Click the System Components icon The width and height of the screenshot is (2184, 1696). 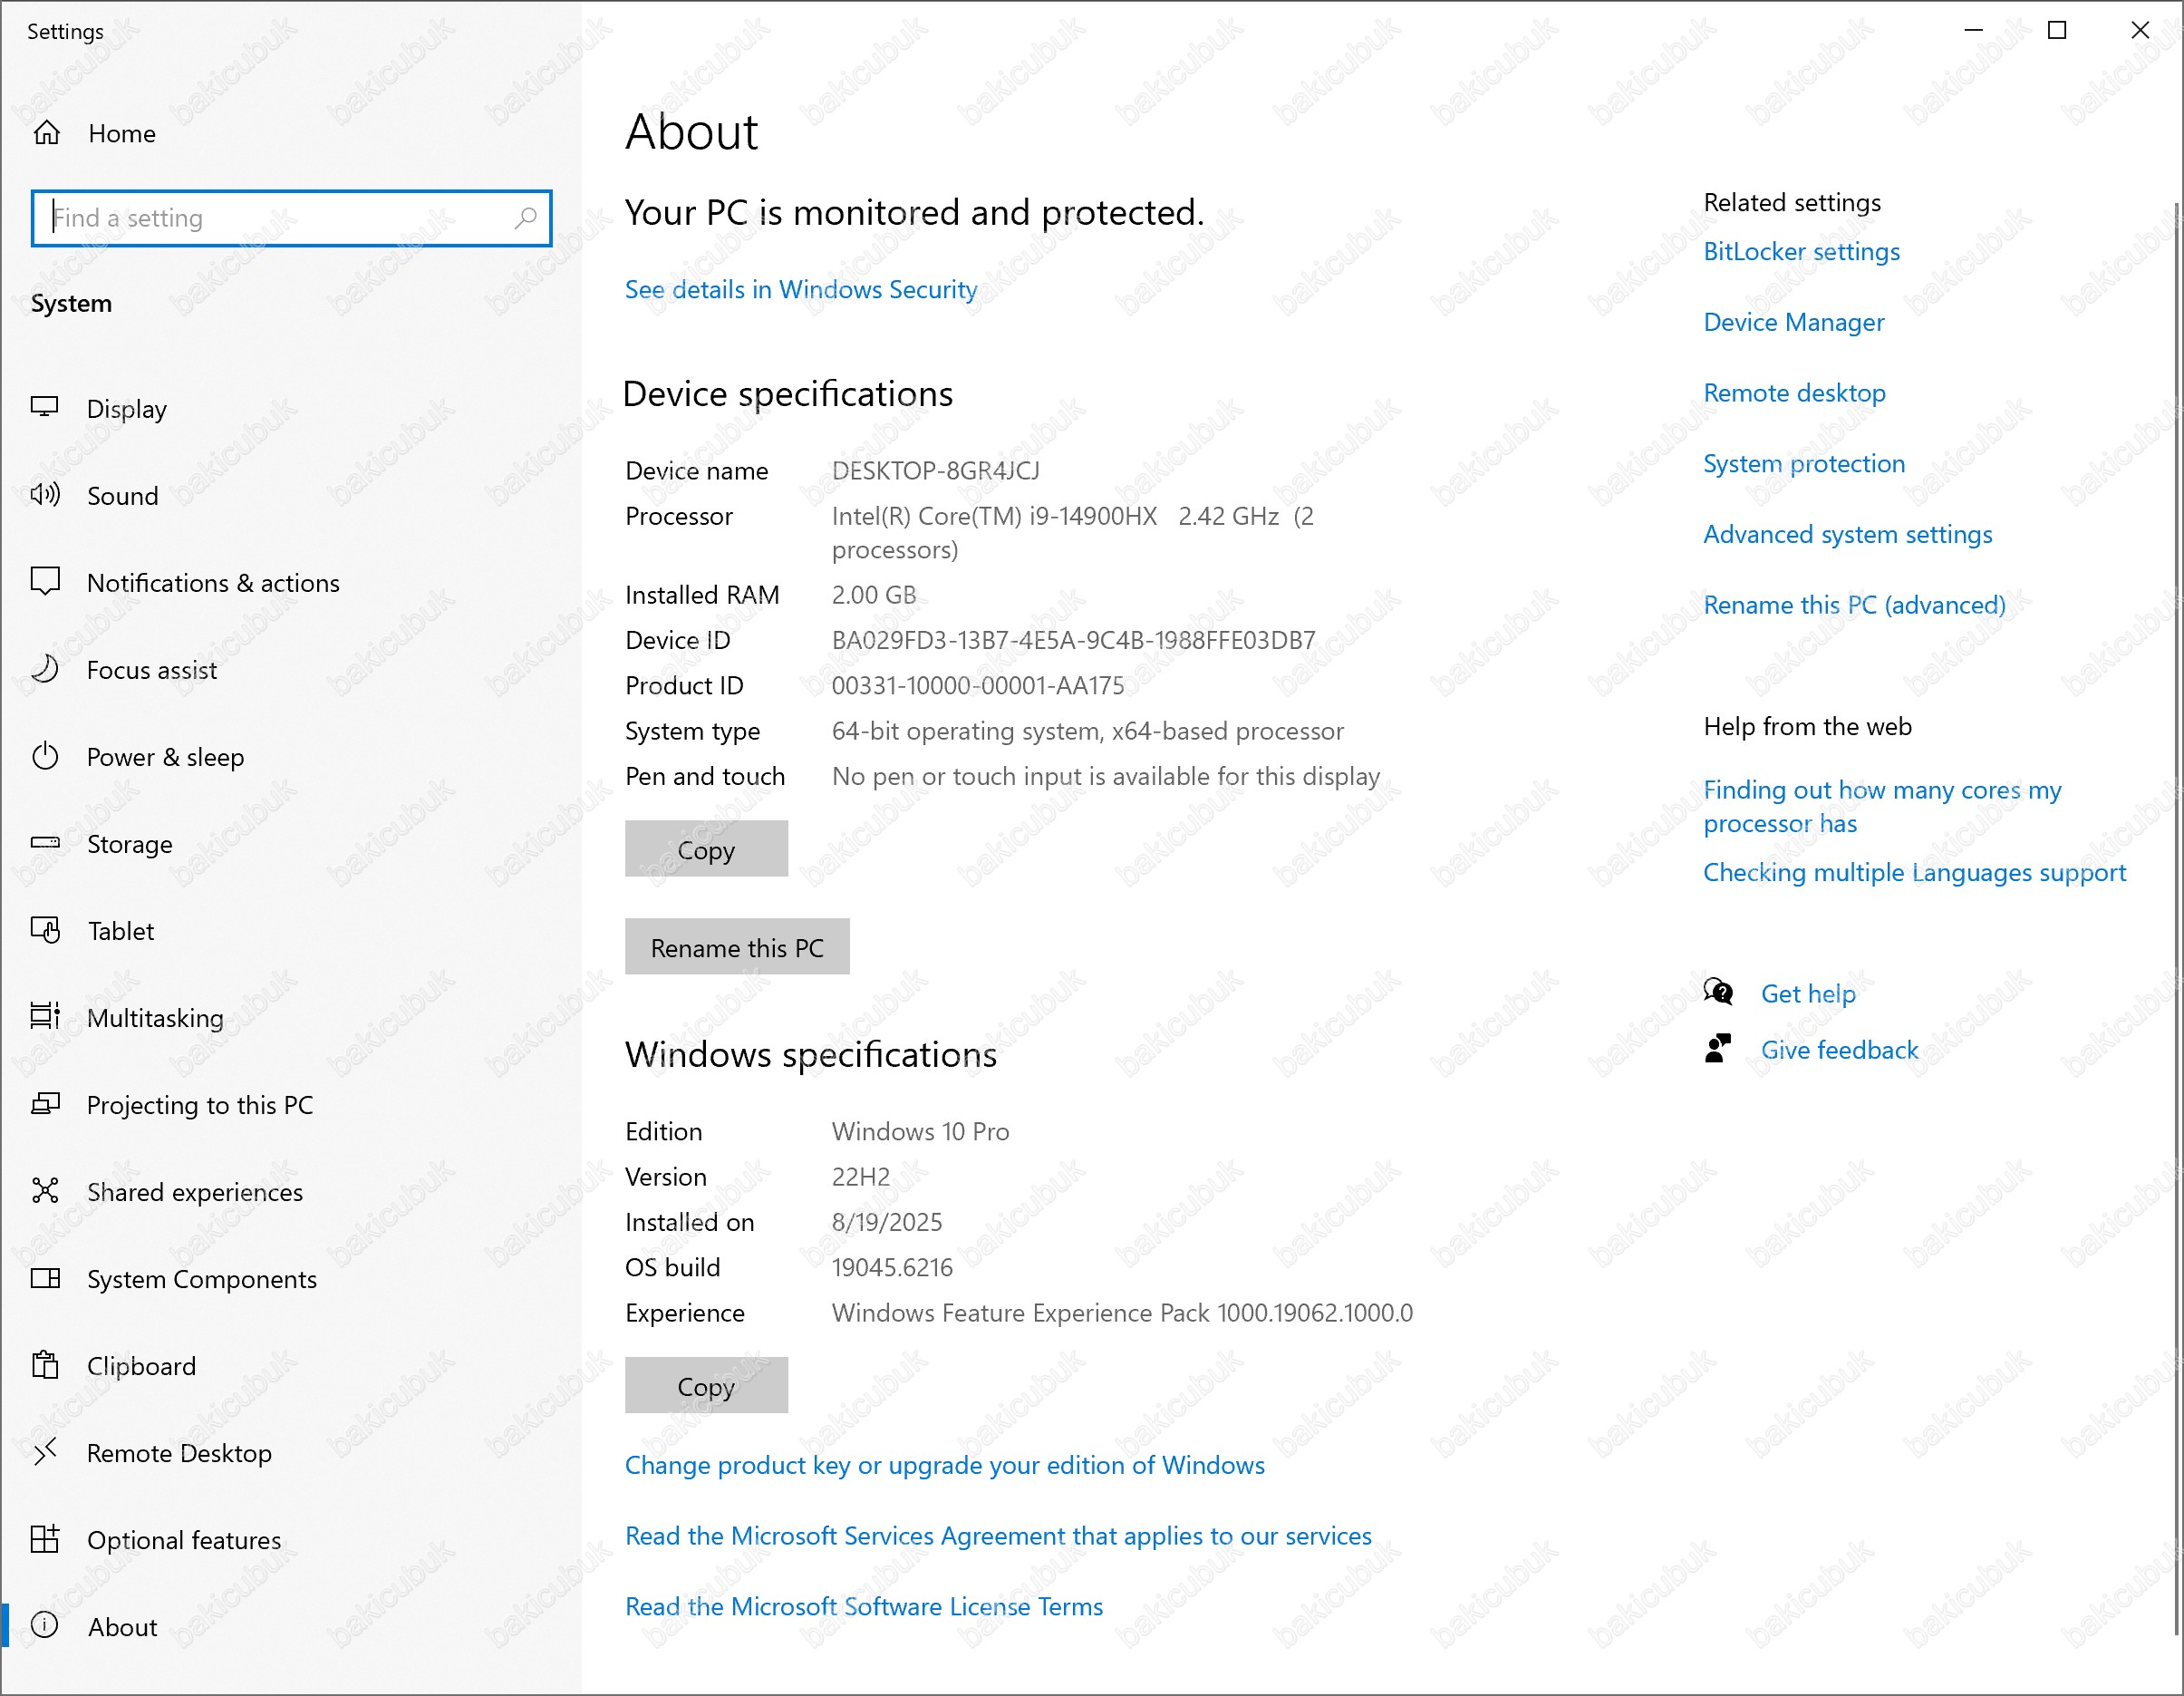[45, 1278]
